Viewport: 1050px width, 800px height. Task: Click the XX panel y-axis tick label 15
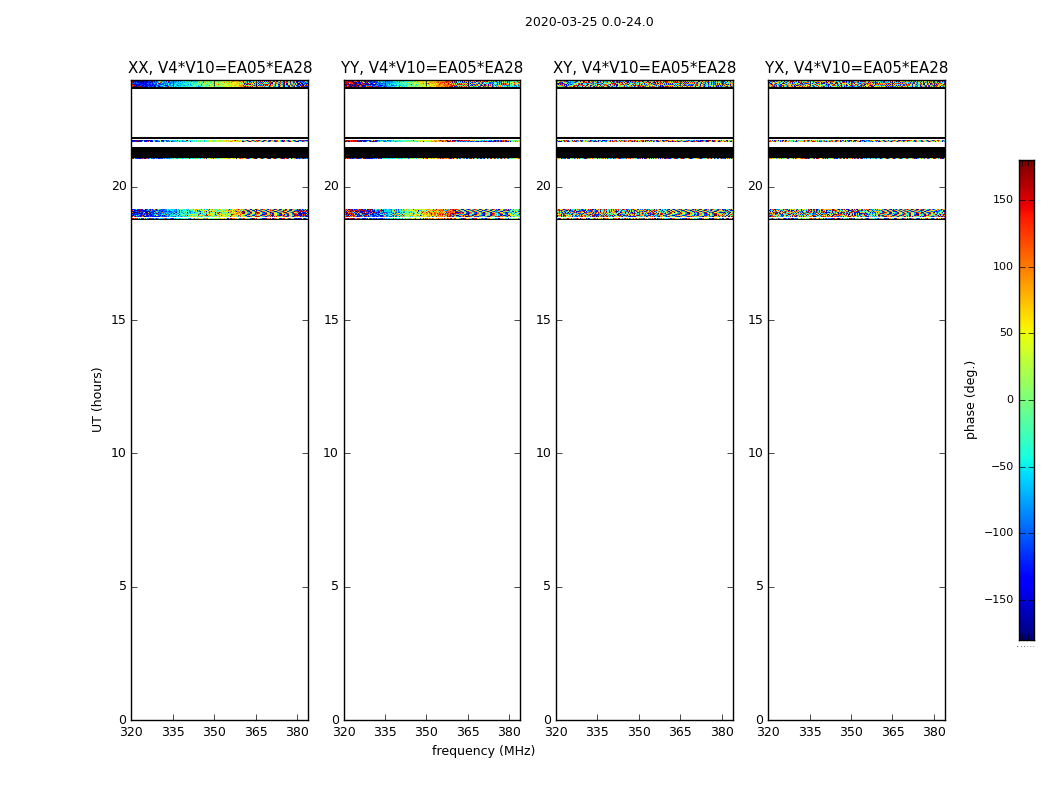tap(119, 320)
